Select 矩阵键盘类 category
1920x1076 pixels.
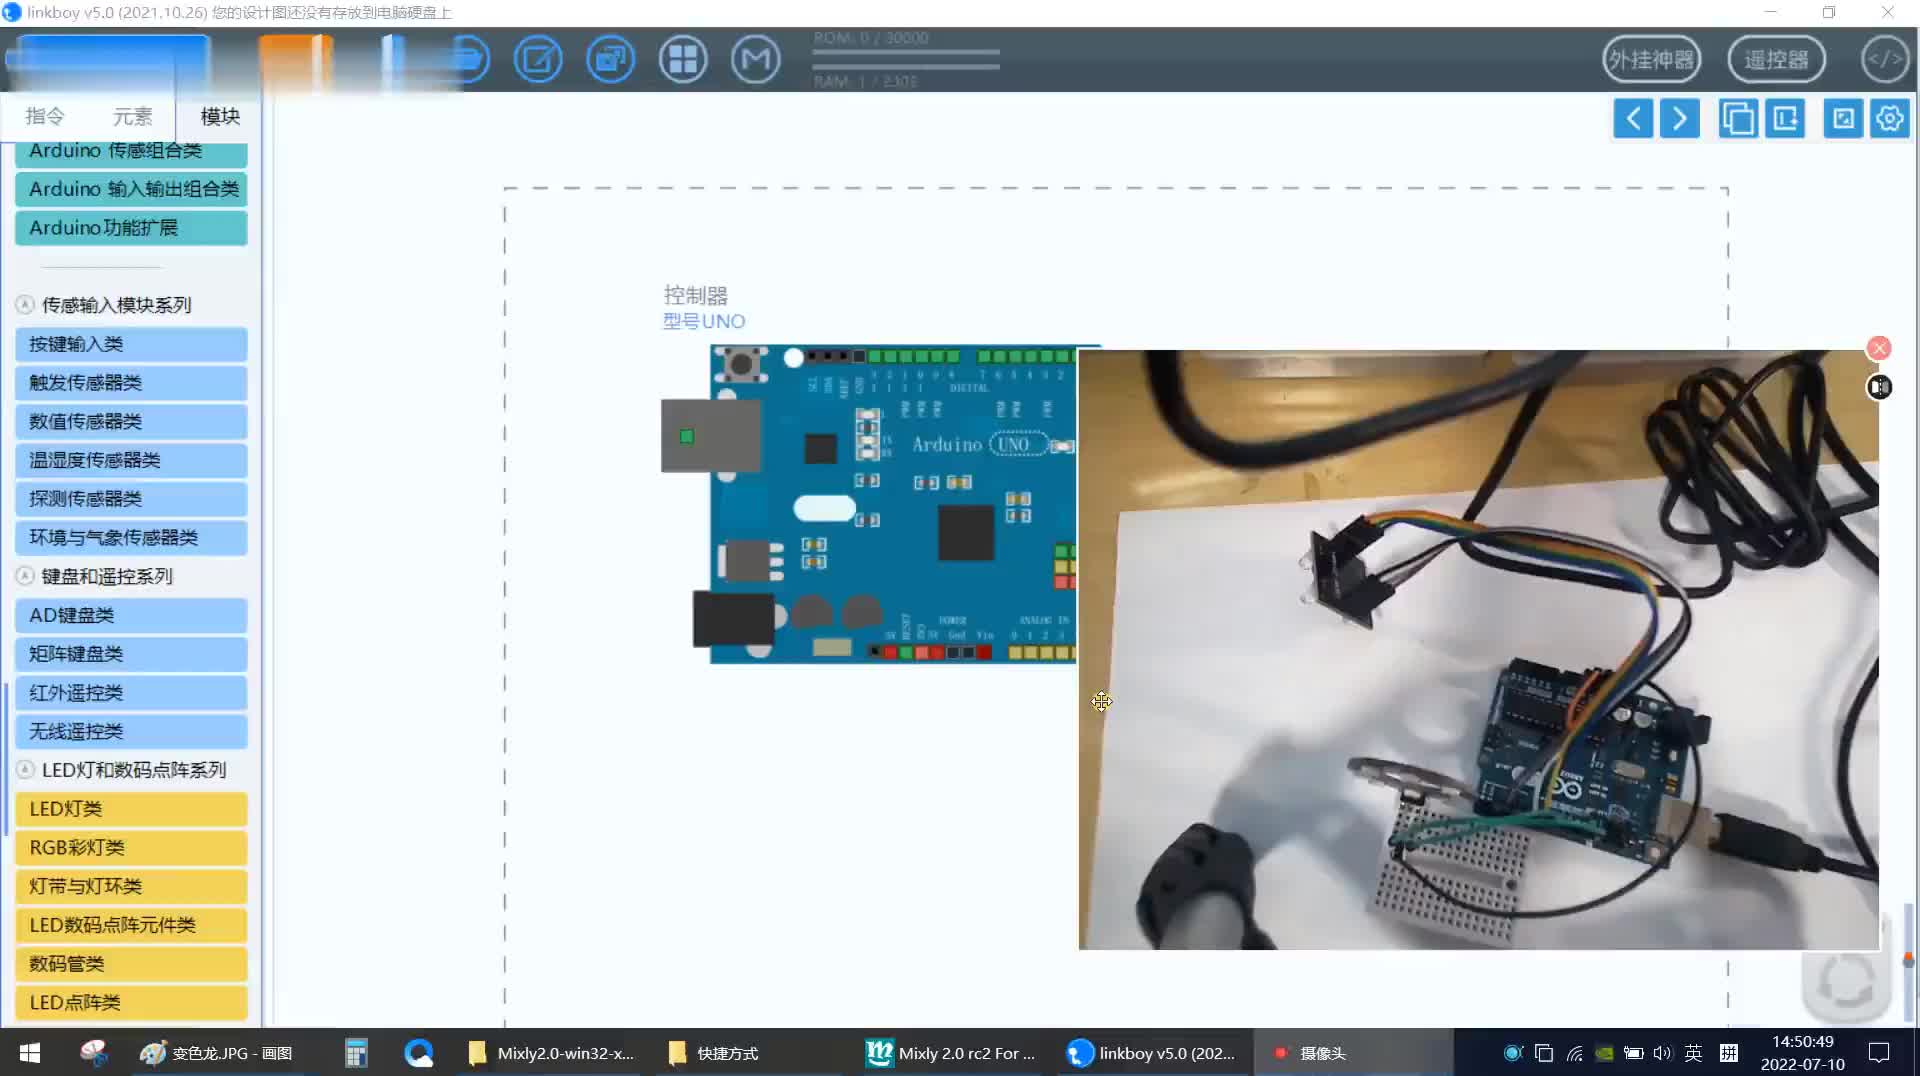click(x=131, y=654)
